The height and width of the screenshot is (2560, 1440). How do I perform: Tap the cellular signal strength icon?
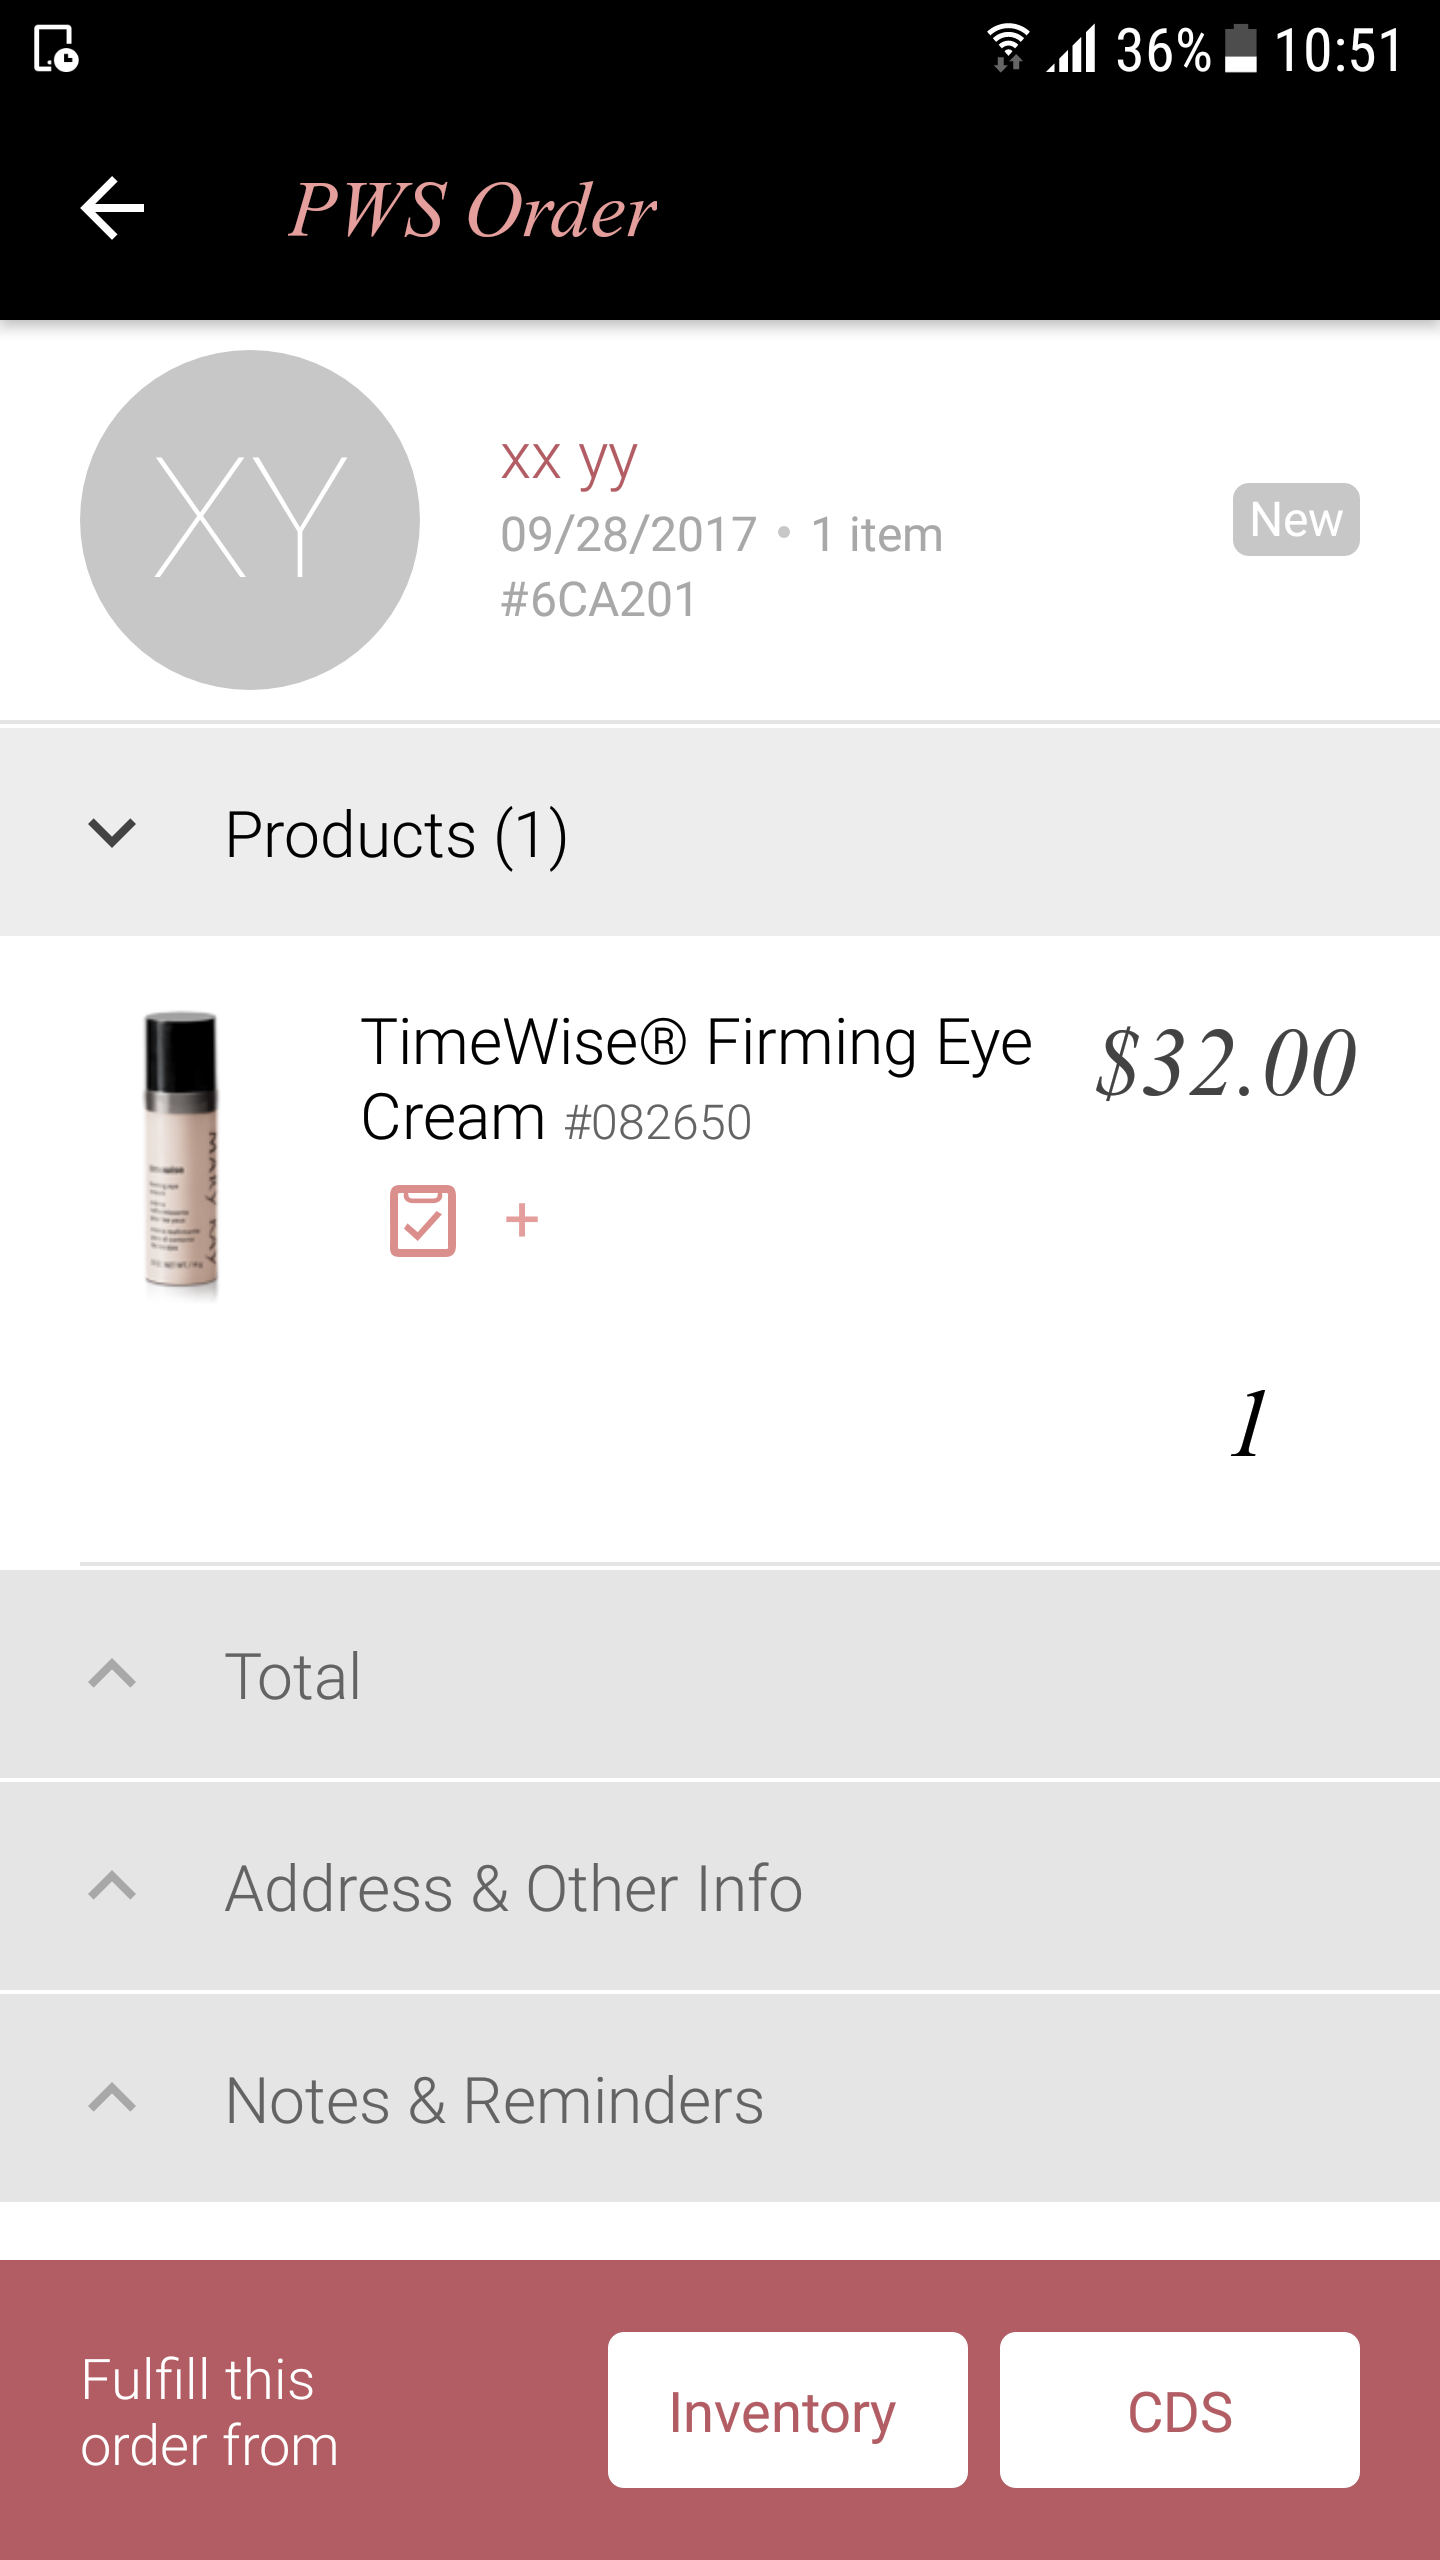click(1072, 49)
